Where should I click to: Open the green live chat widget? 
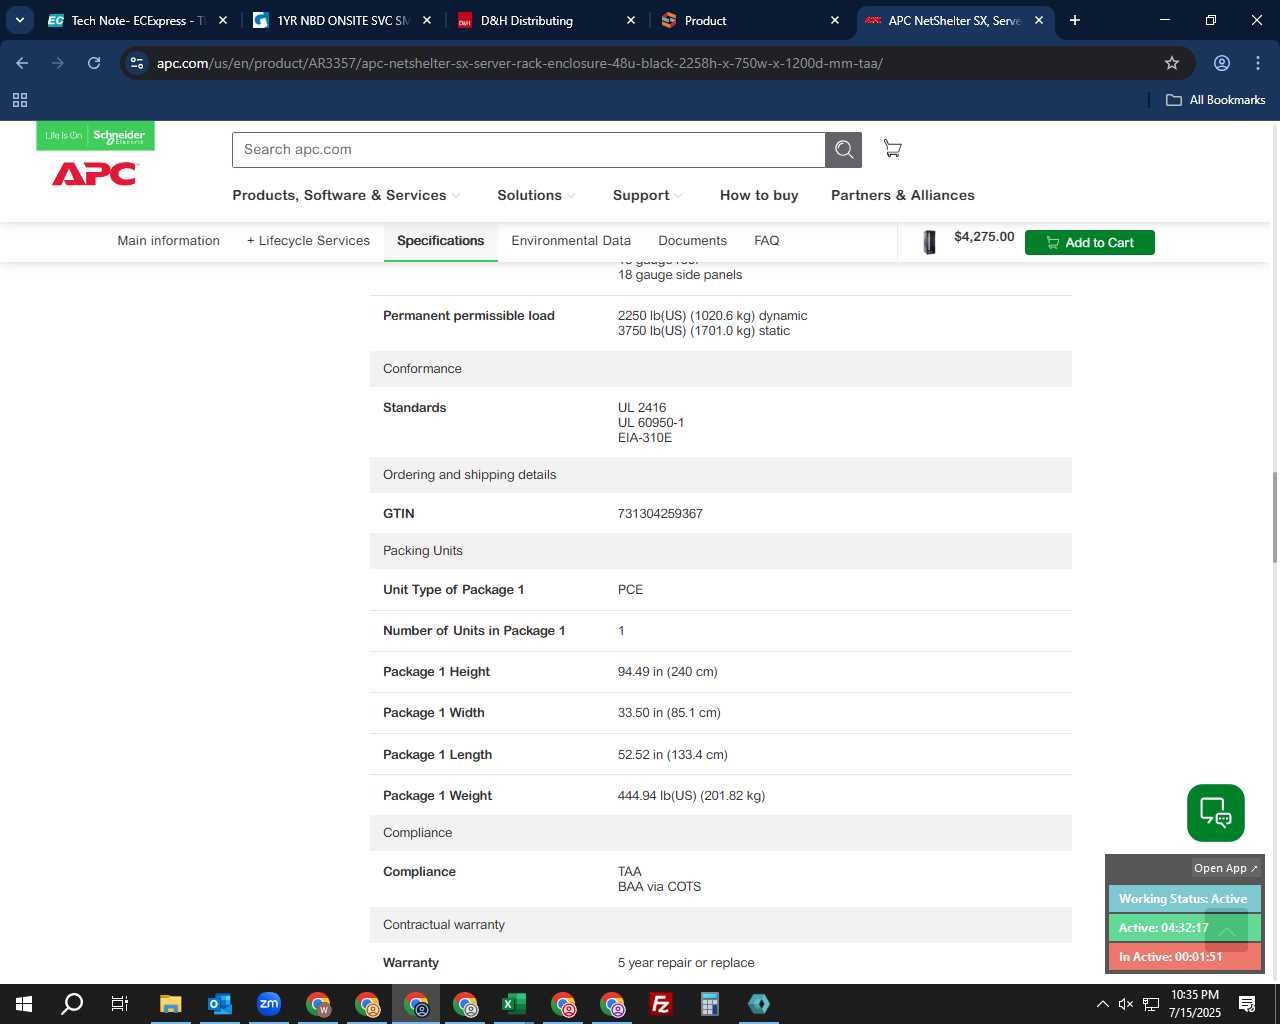pos(1215,813)
